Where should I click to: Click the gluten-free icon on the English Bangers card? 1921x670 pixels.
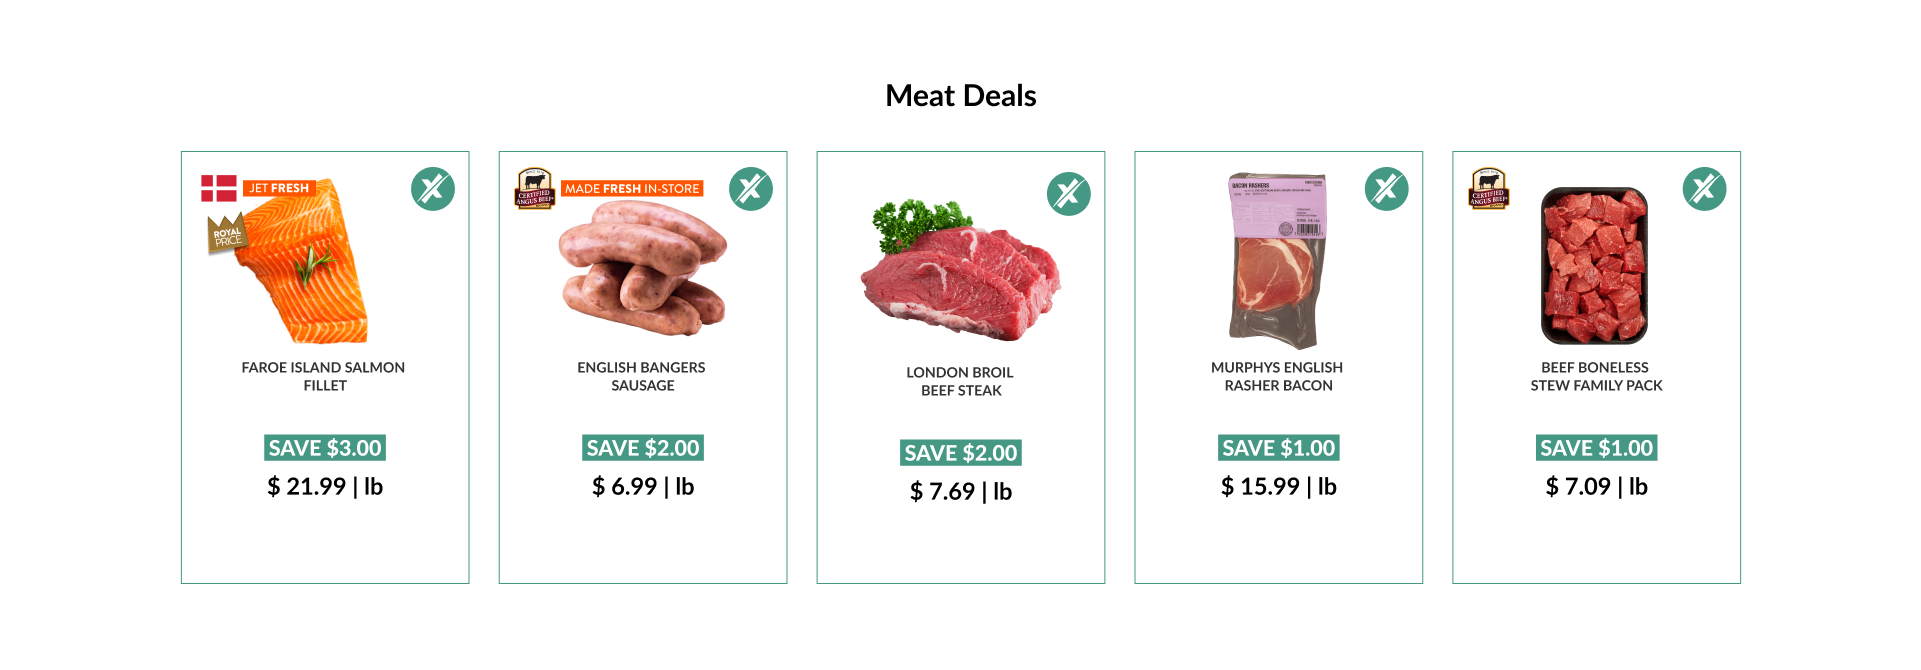[x=751, y=189]
